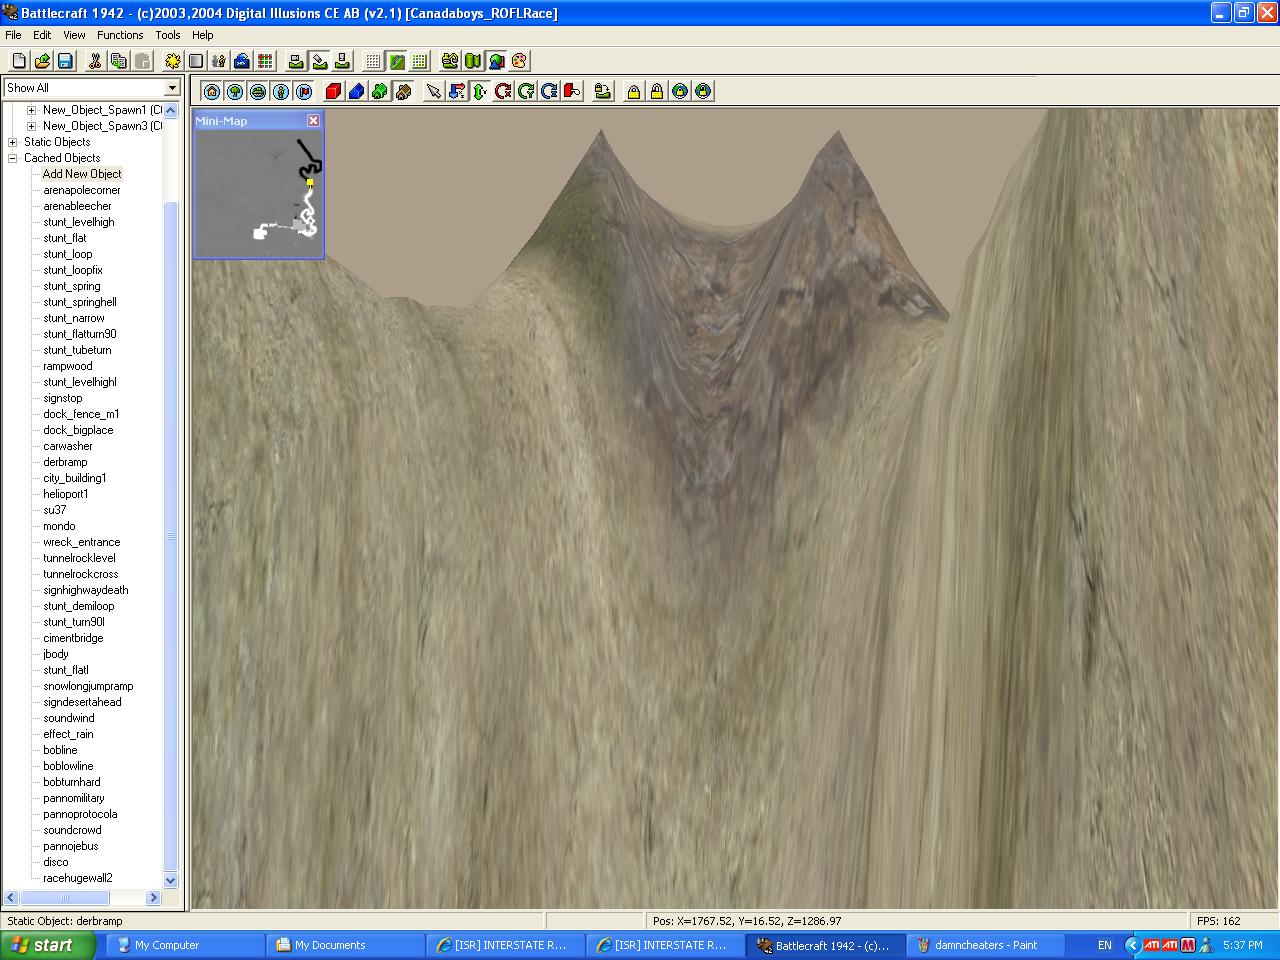The height and width of the screenshot is (960, 1280).
Task: Click the Cut scissors icon
Action: click(95, 61)
